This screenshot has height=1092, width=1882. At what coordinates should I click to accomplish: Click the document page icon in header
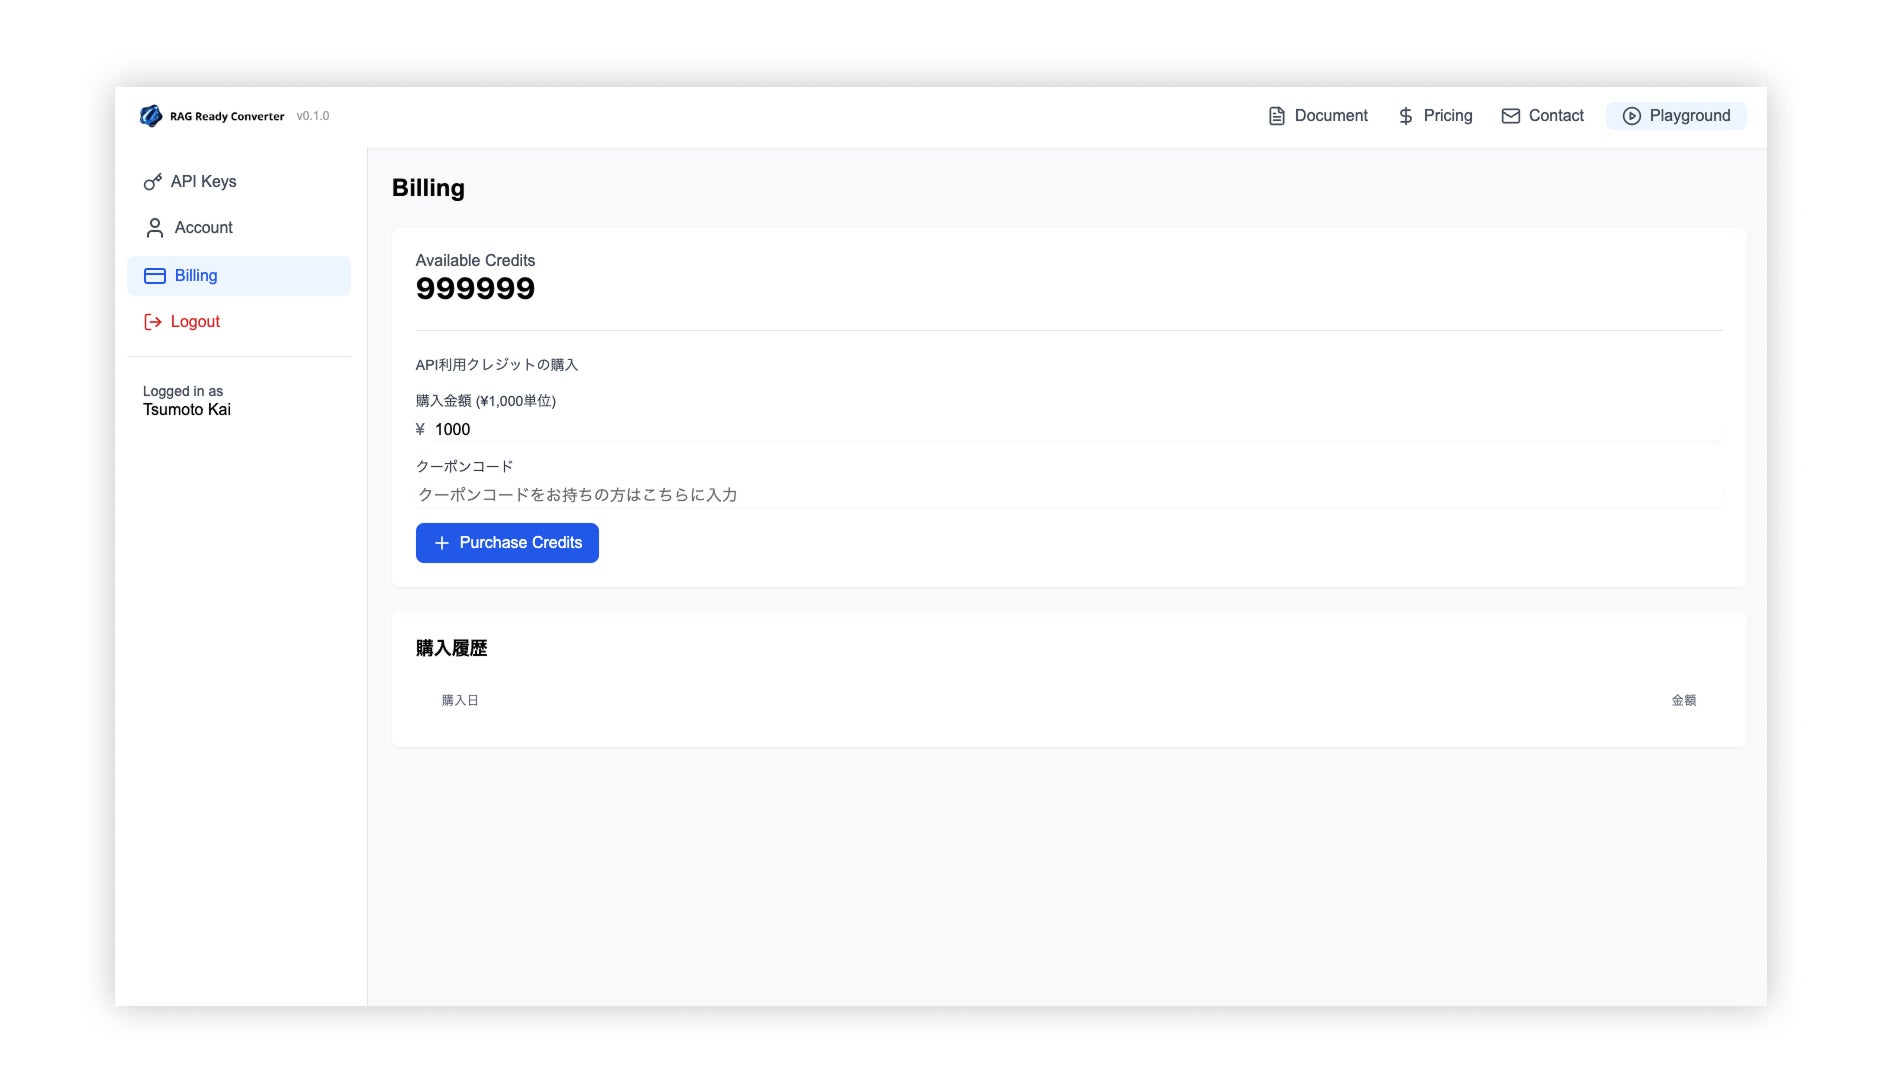(1277, 116)
